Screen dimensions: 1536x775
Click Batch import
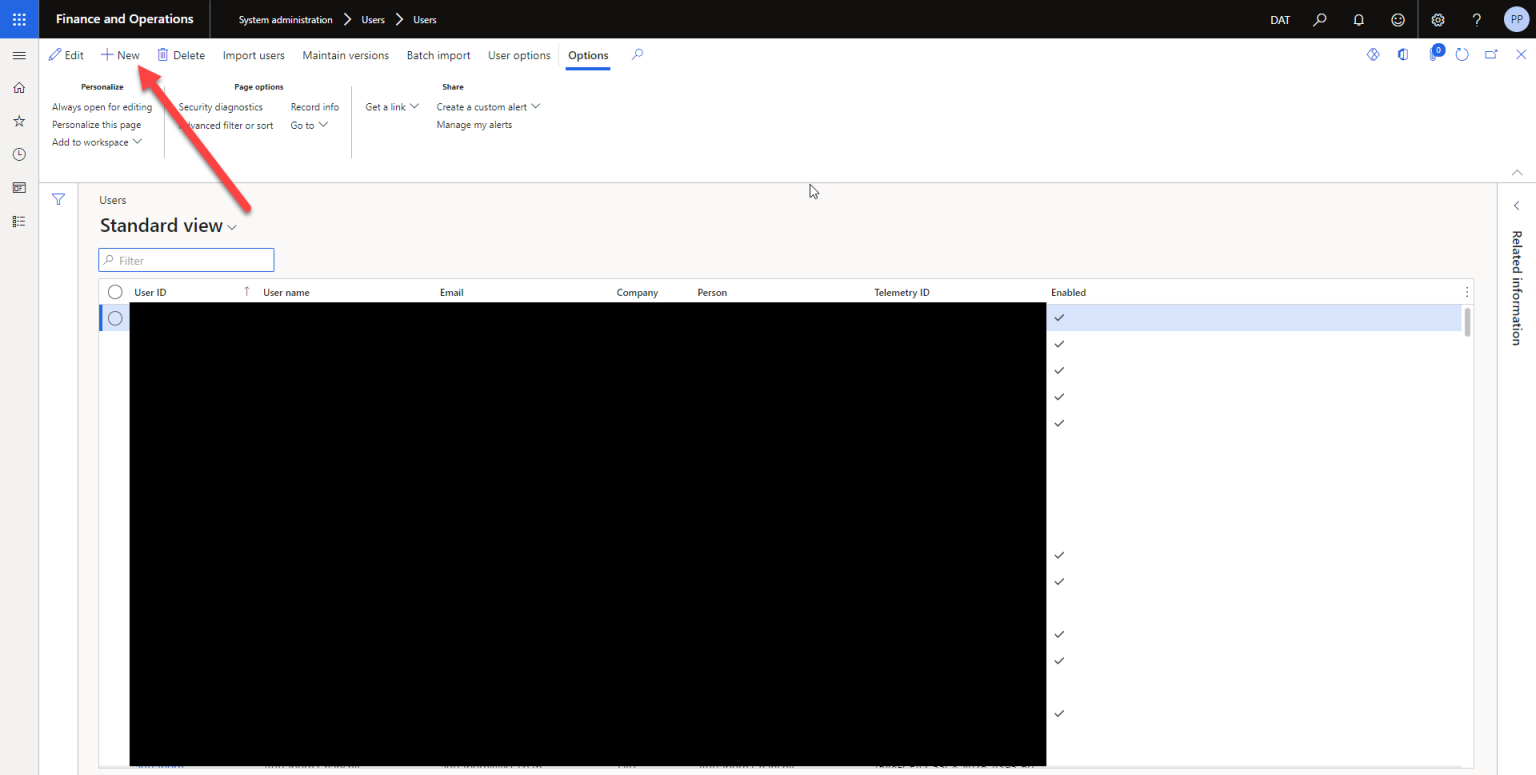[x=438, y=55]
